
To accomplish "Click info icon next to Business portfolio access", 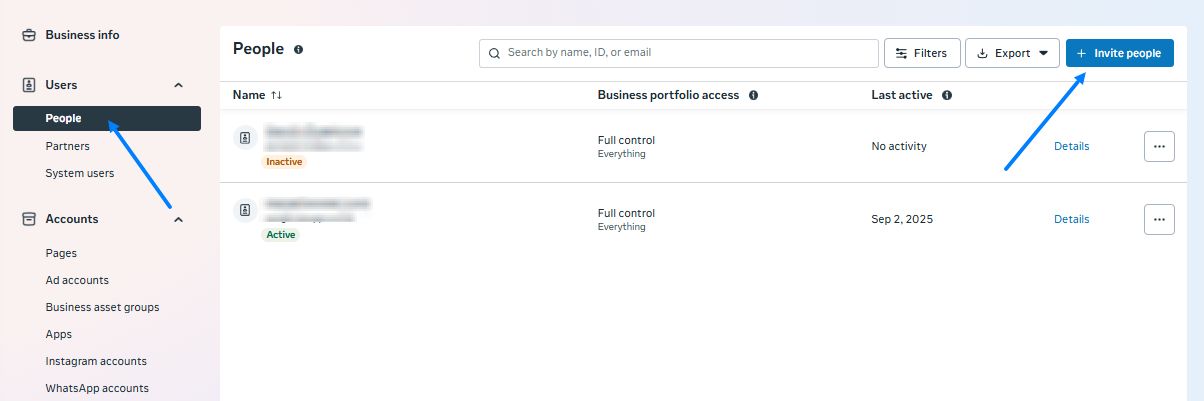I will [753, 95].
